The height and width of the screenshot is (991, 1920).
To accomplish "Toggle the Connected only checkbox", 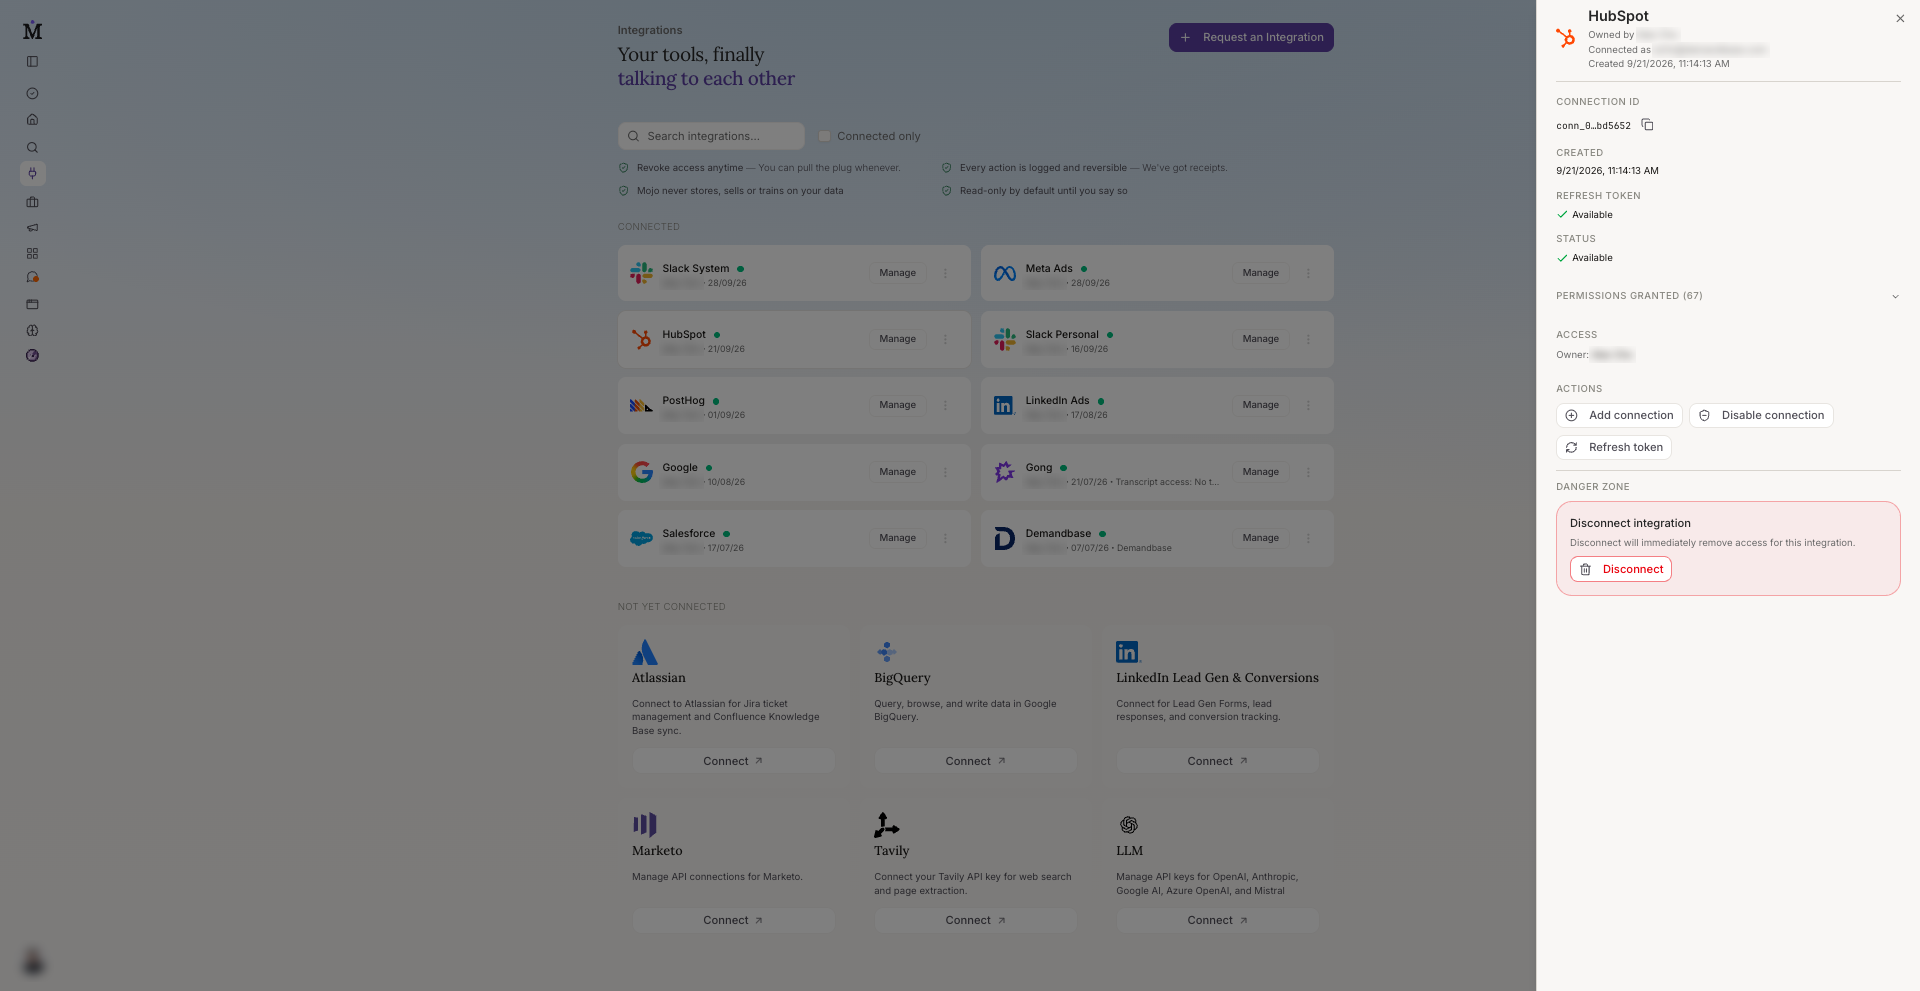I will [825, 136].
